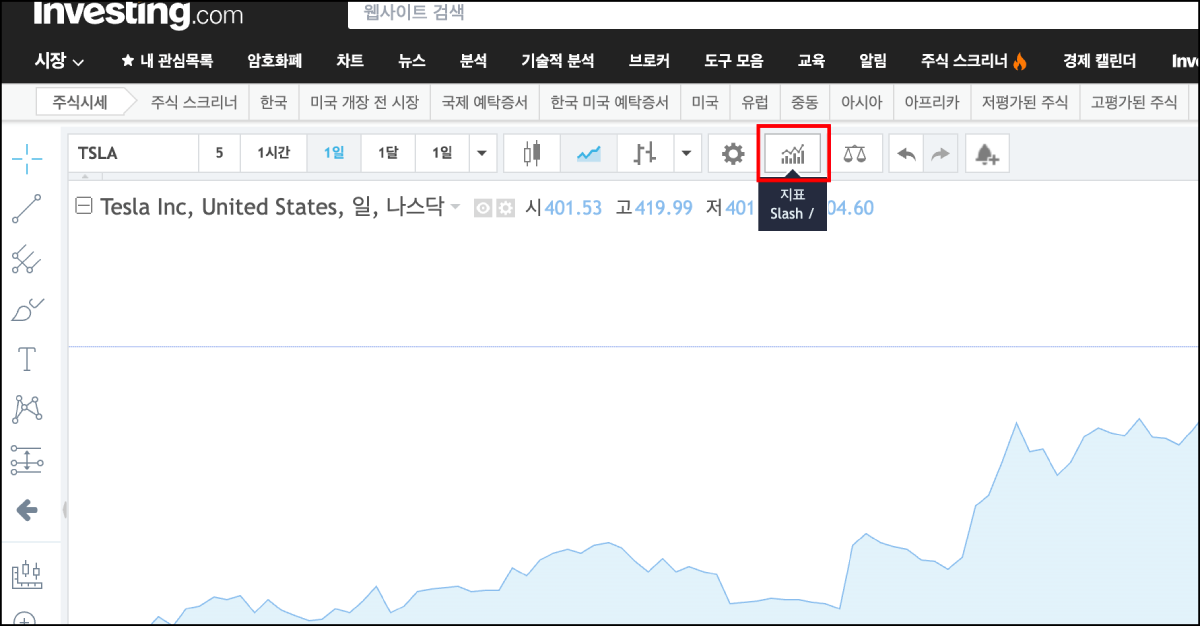1200x626 pixels.
Task: Open the 분석 menu
Action: (473, 61)
